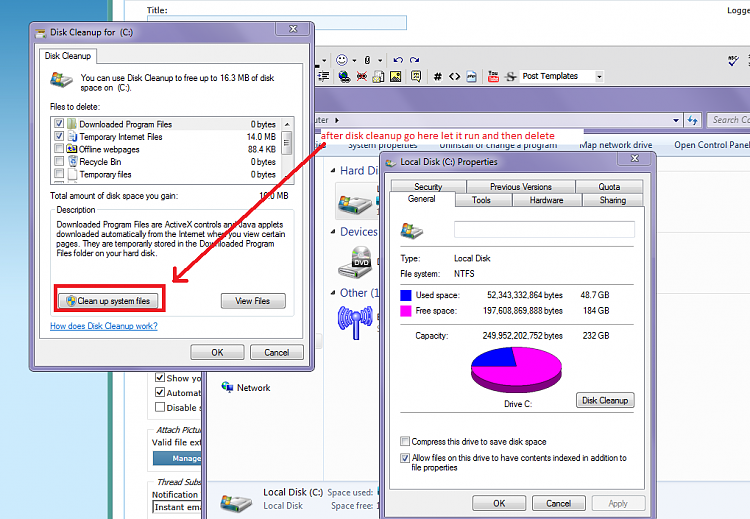This screenshot has width=750, height=519.
Task: Click the drive icon in Local Disk Properties
Action: tap(411, 231)
